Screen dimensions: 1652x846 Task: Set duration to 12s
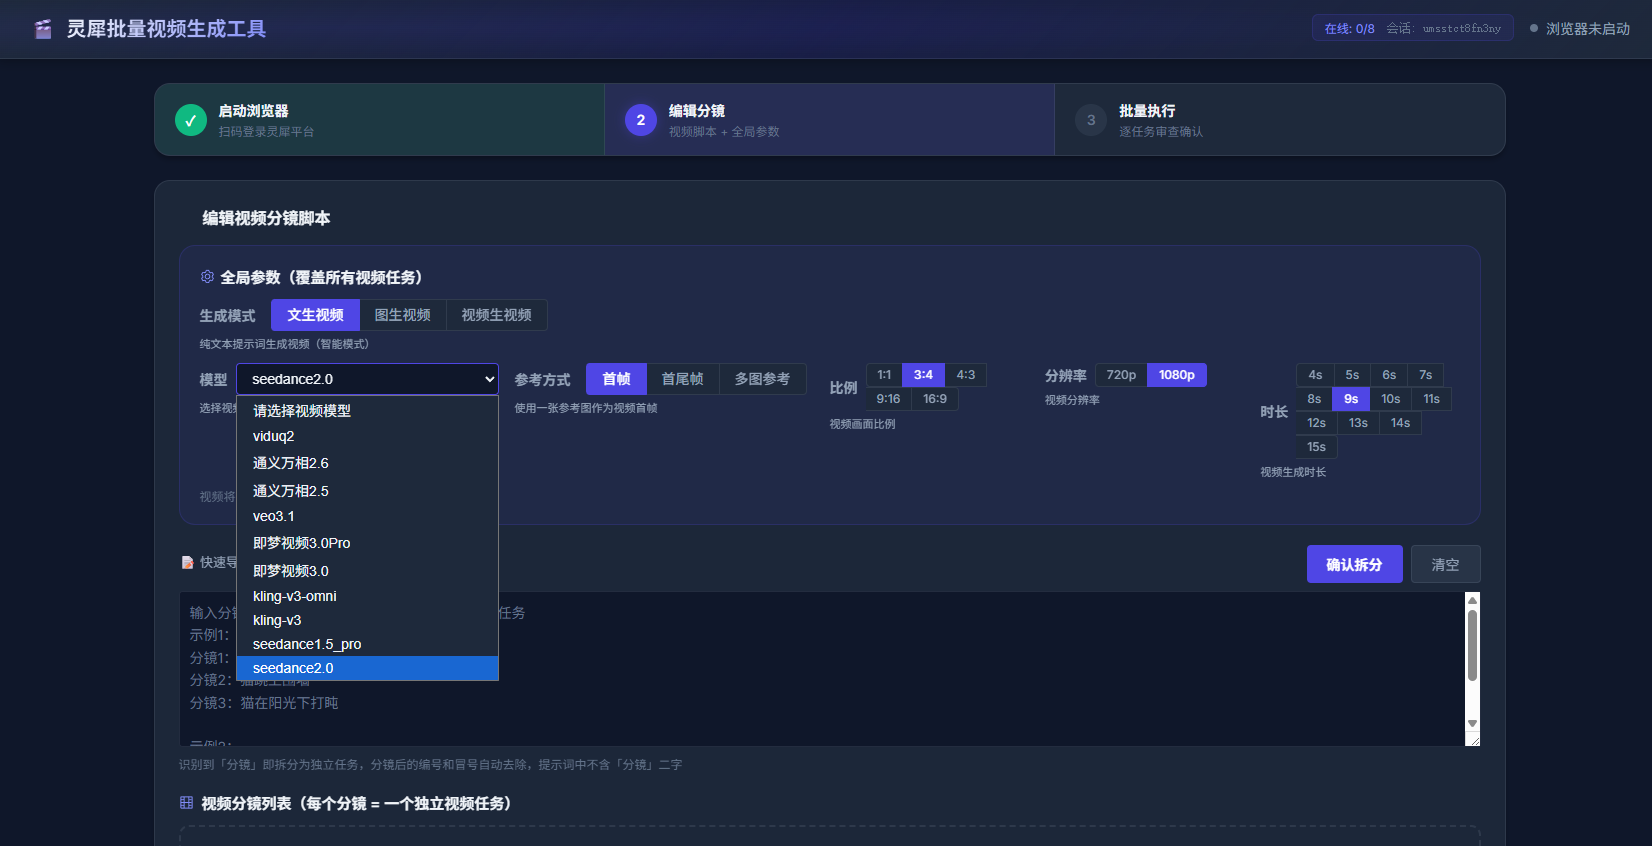click(x=1316, y=423)
